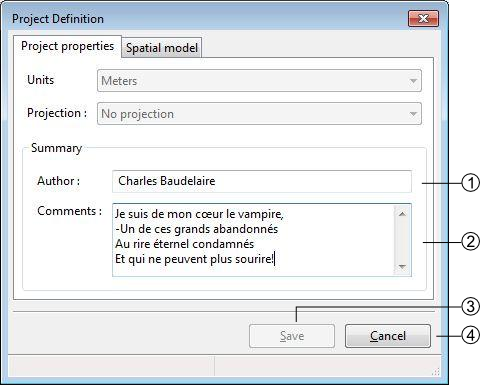Image resolution: width=480 pixels, height=385 pixels.
Task: Click the line 'Au rire éternel condamnés'
Action: coord(184,244)
